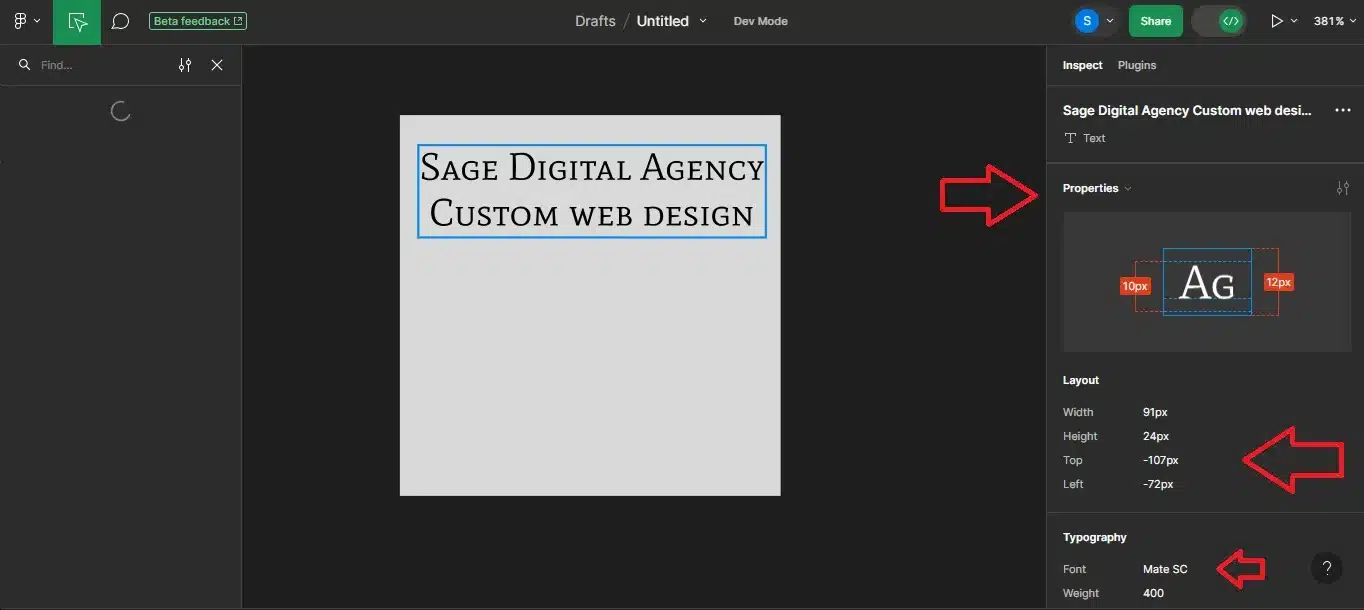Open the Figma main menu icon
Screen dimensions: 1364x610
20,21
